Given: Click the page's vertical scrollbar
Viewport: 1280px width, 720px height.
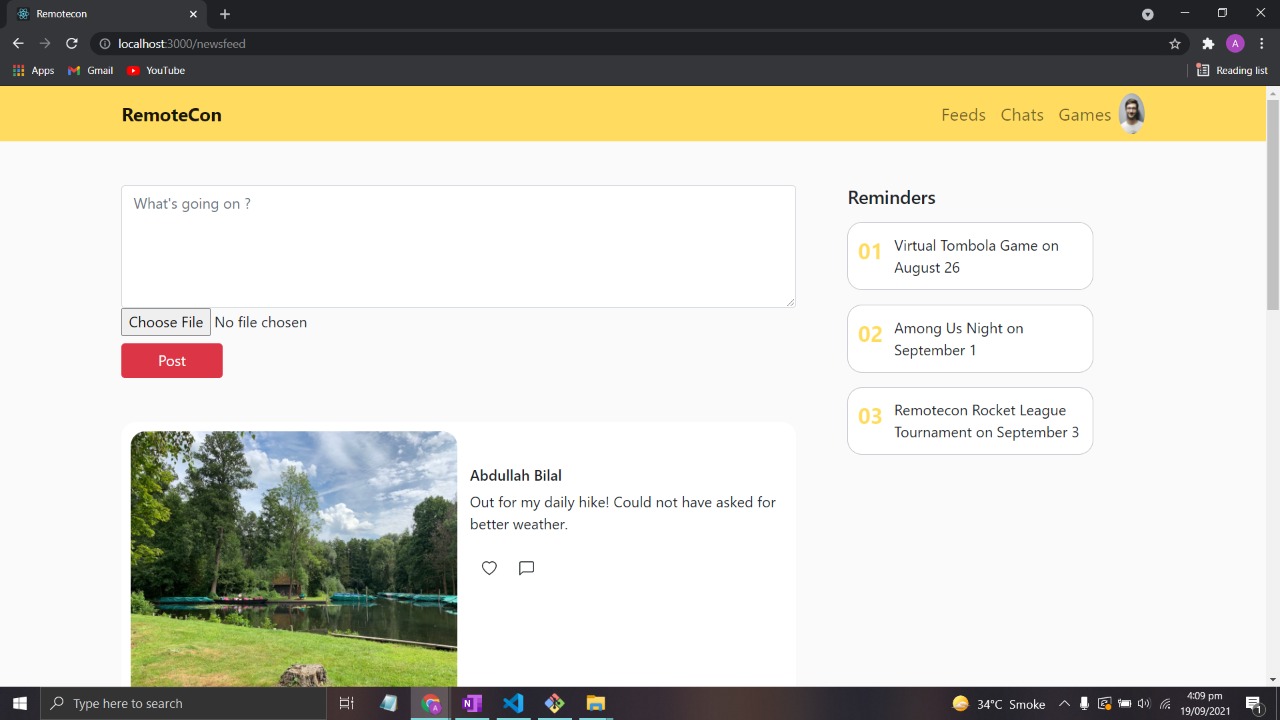Looking at the screenshot, I should (x=1273, y=205).
